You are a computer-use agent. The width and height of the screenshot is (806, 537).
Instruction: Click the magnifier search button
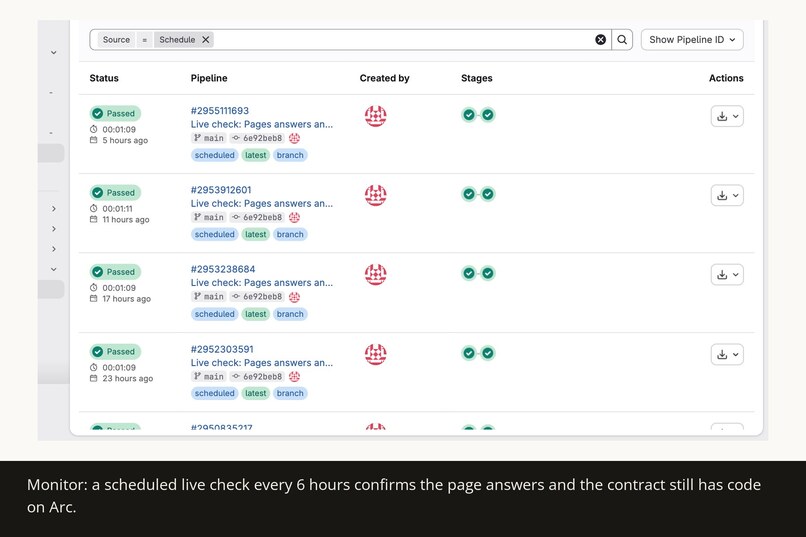622,40
